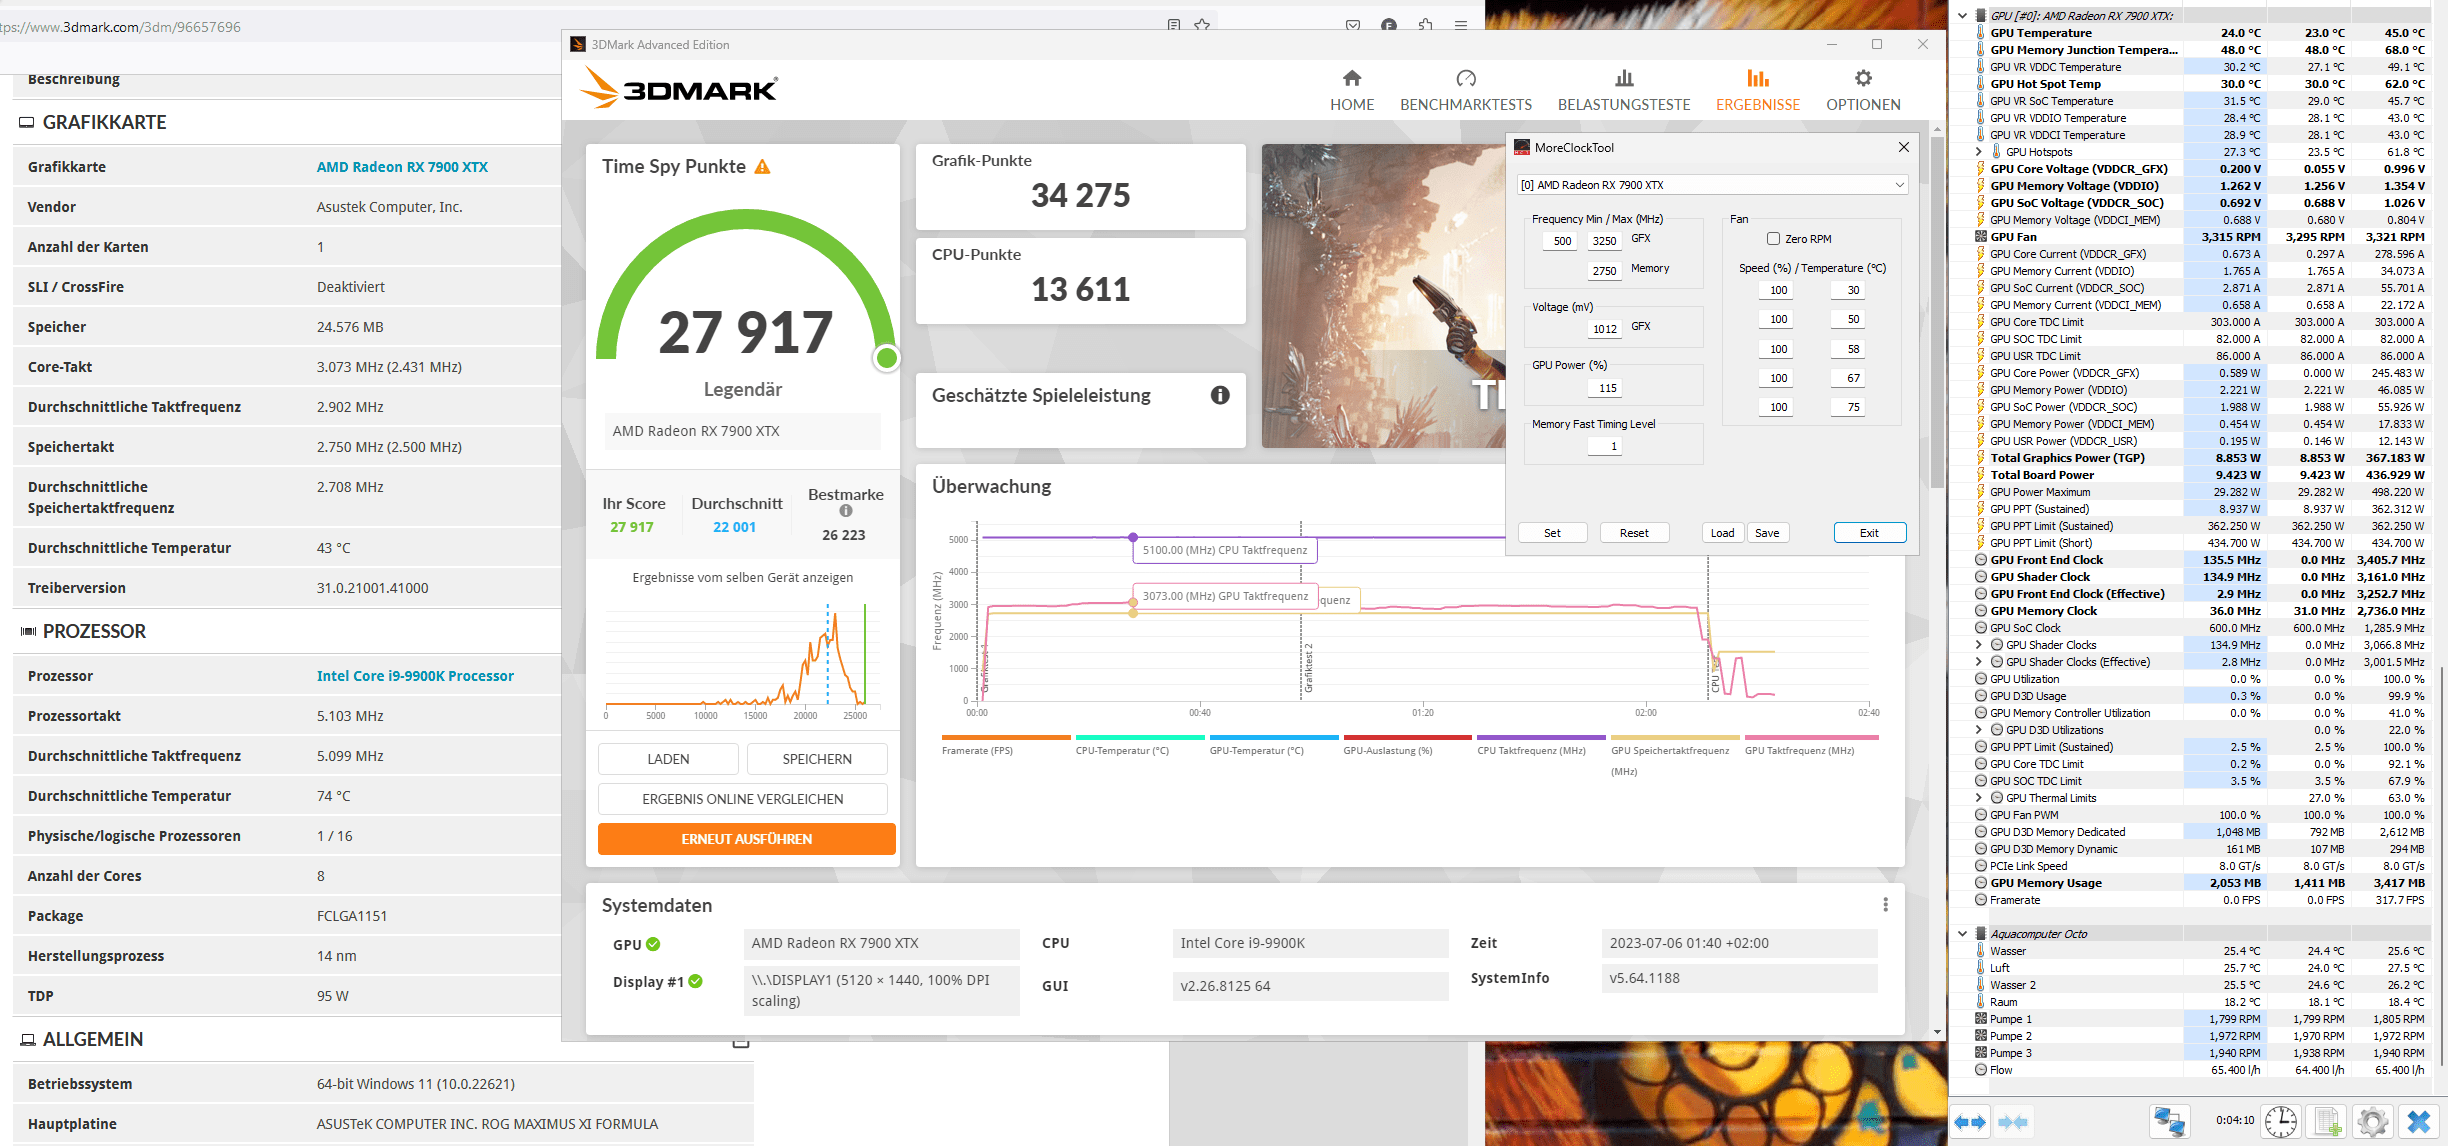Viewport: 2448px width, 1146px height.
Task: Click the clock icon to reset sensor timer
Action: 2281,1122
